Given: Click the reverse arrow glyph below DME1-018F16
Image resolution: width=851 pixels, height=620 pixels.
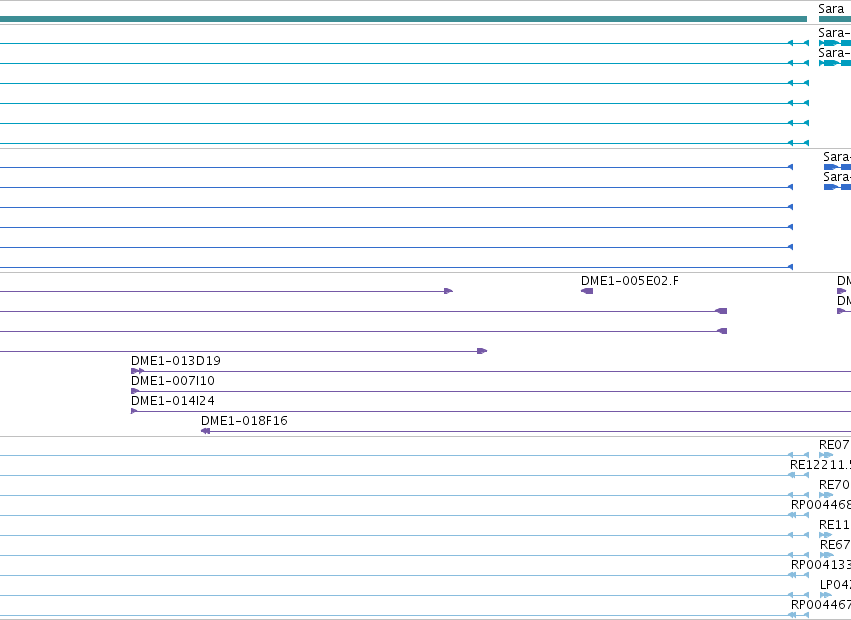Looking at the screenshot, I should [206, 431].
